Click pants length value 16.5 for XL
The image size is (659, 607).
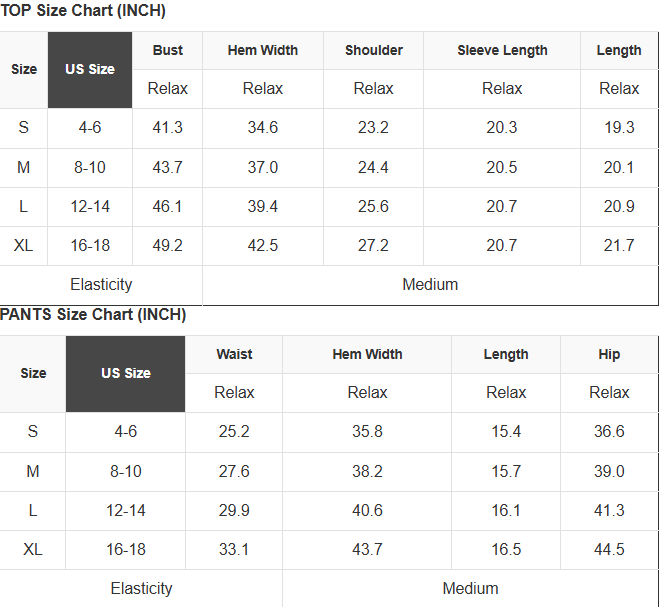coord(506,549)
